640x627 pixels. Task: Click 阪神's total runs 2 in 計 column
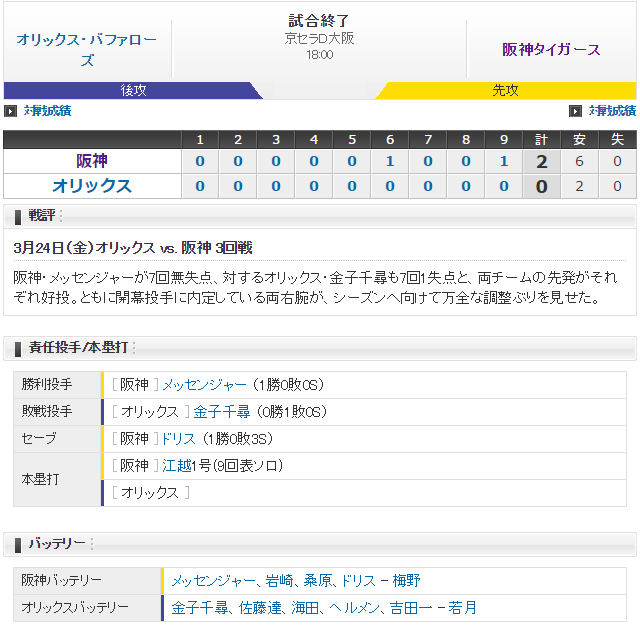point(542,162)
